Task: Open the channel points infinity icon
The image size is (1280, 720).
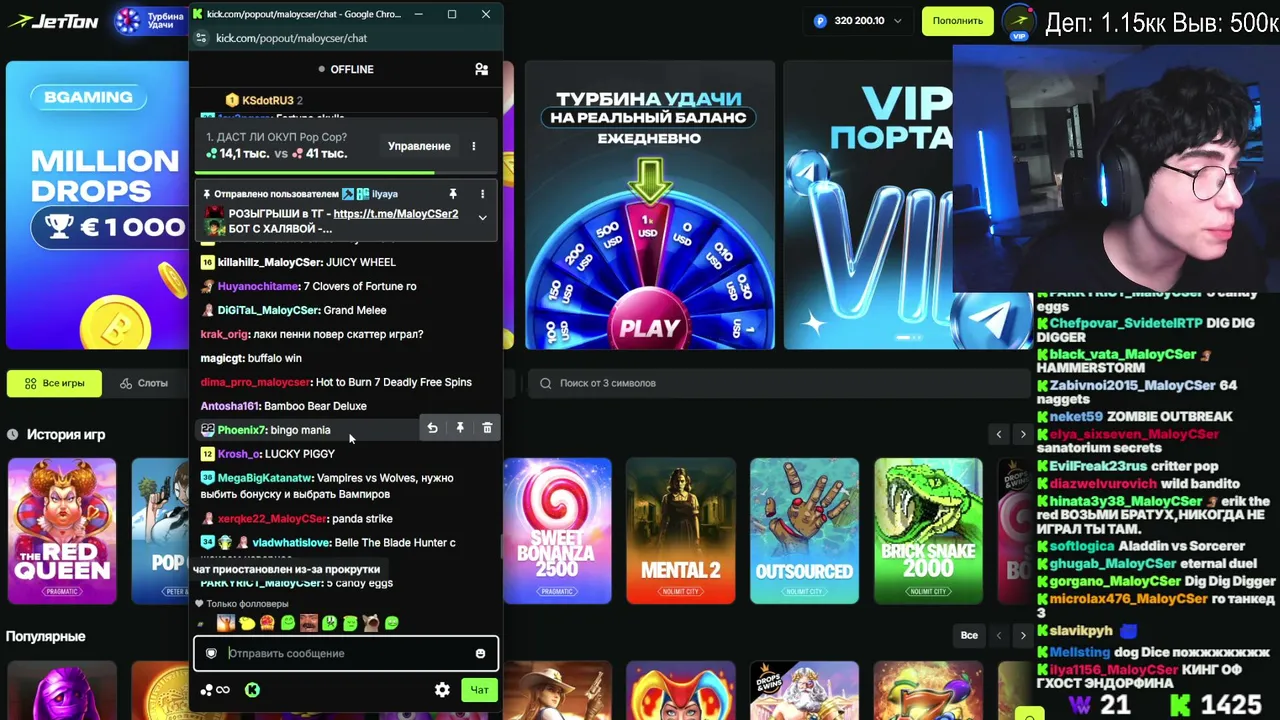Action: click(215, 690)
